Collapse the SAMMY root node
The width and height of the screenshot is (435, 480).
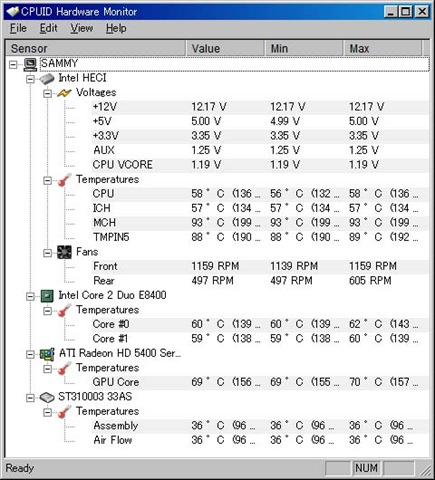point(13,64)
